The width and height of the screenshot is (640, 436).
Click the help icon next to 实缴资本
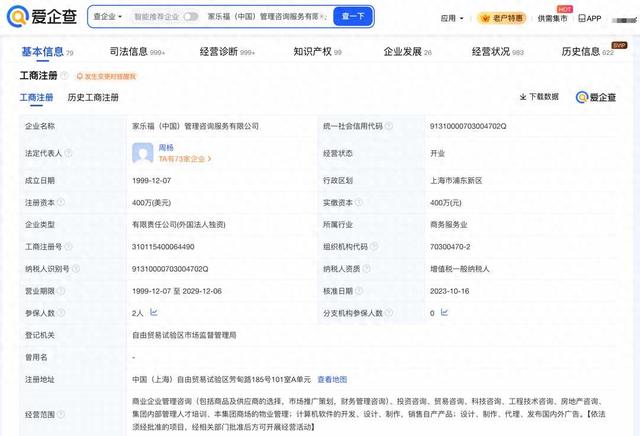pos(358,202)
